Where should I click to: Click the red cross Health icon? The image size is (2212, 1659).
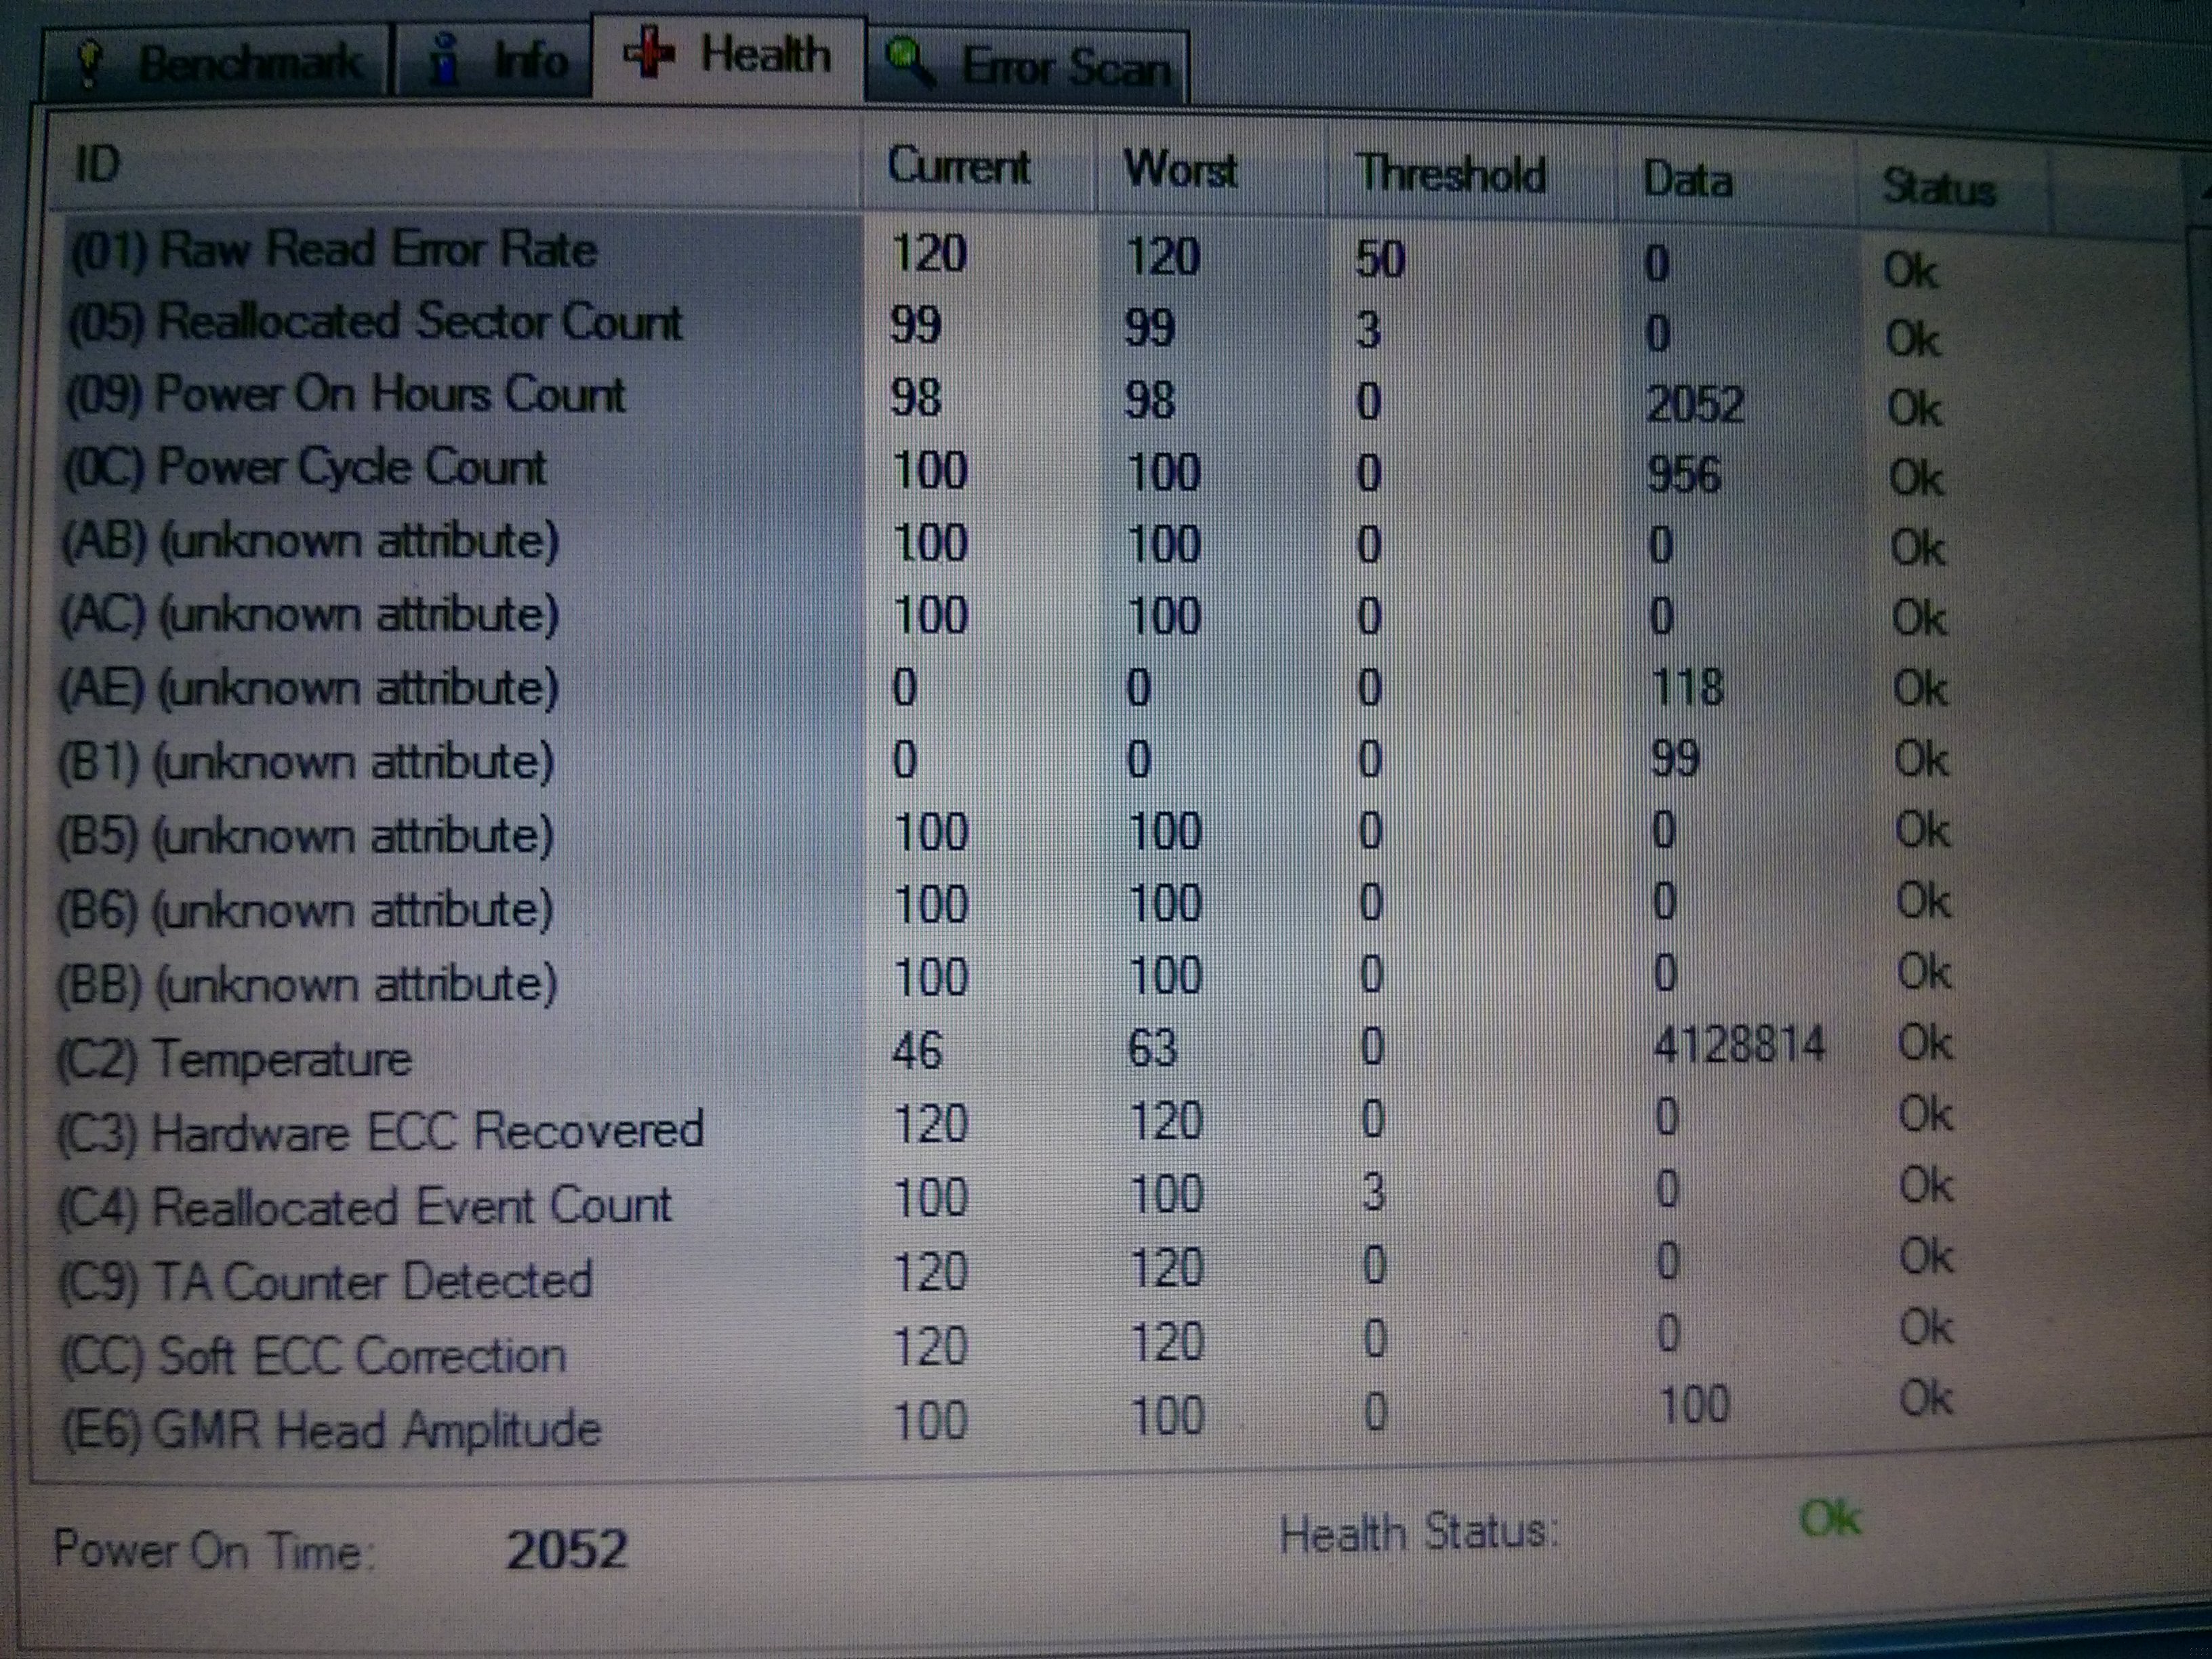[649, 52]
